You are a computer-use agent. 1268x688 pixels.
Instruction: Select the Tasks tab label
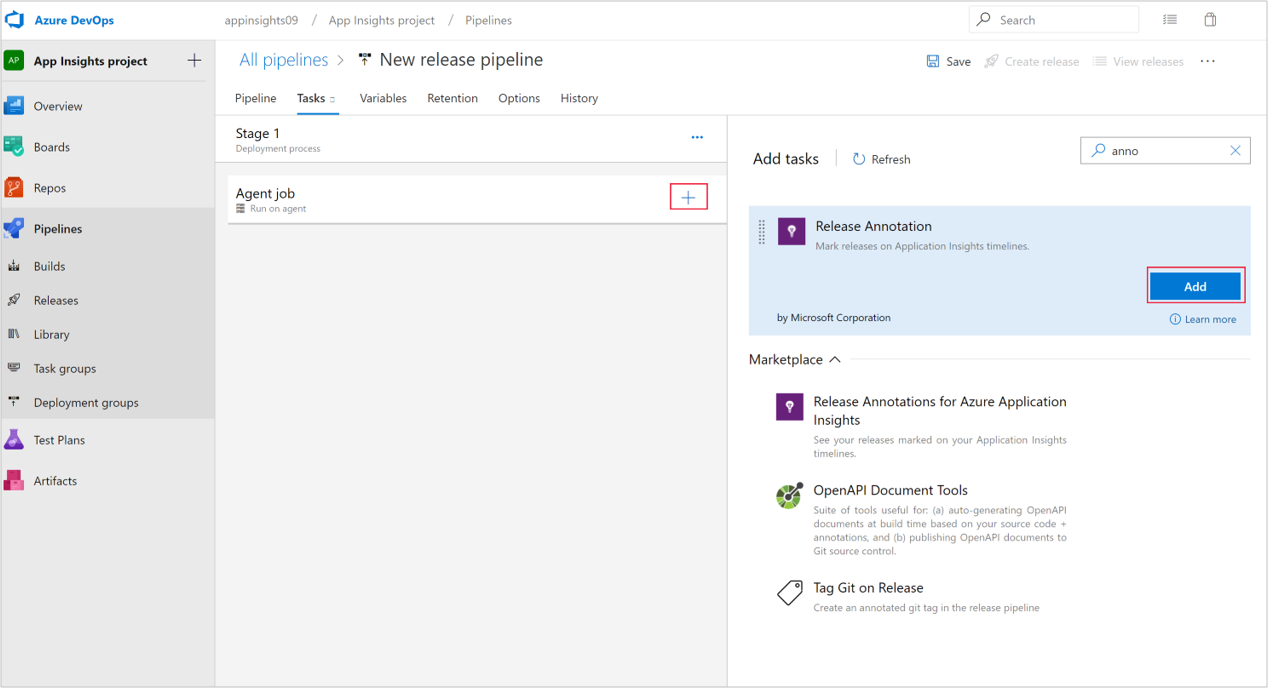click(311, 98)
